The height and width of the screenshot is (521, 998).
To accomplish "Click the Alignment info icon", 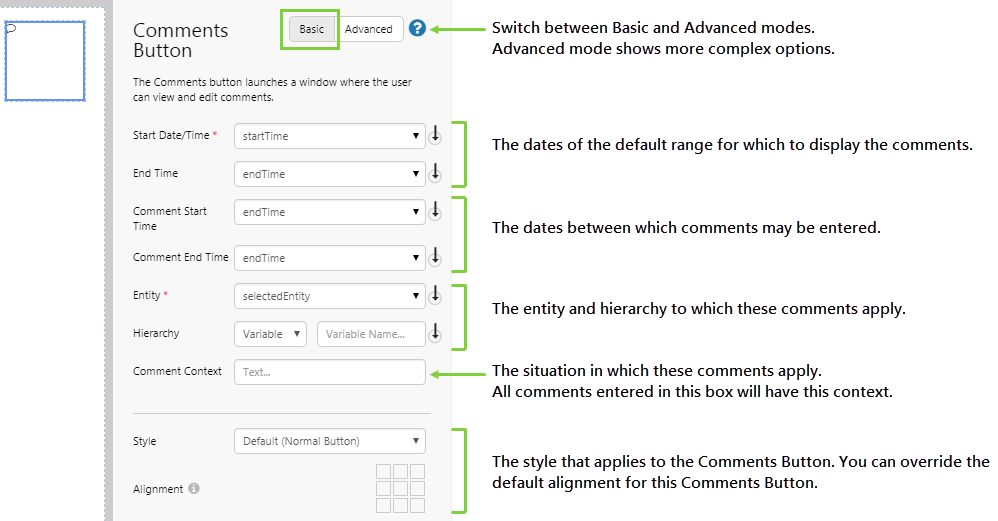I will click(x=194, y=489).
